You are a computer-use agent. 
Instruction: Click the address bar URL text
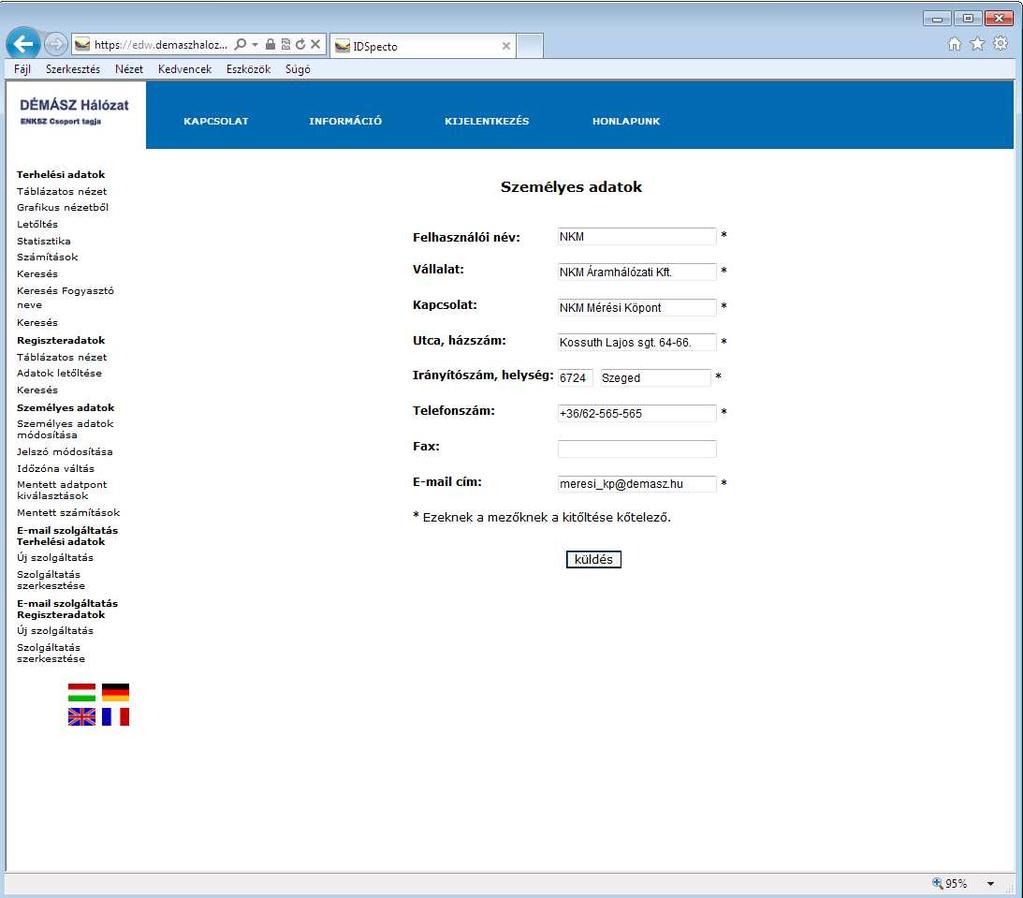(160, 44)
